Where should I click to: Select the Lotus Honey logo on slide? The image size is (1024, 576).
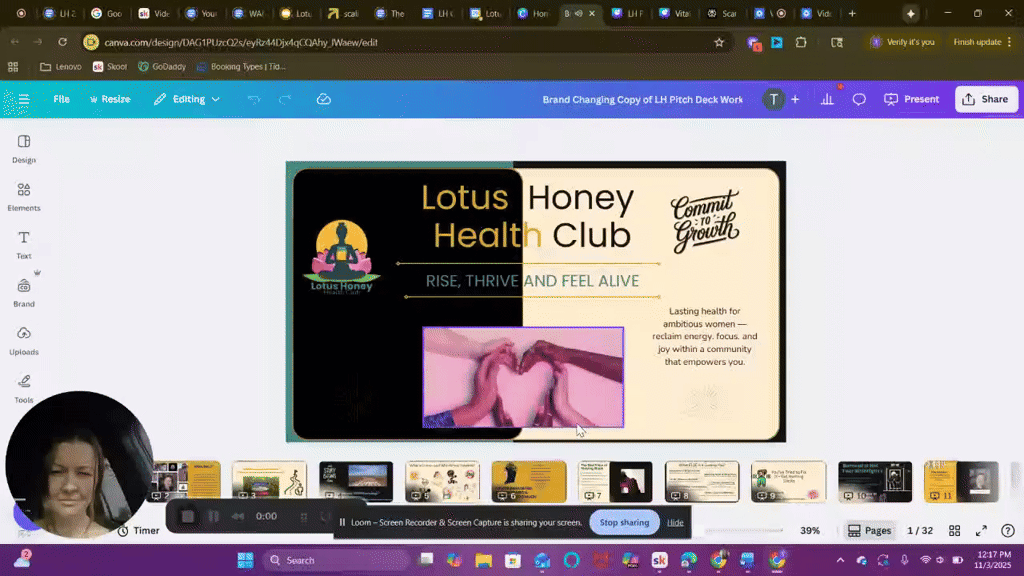click(342, 258)
